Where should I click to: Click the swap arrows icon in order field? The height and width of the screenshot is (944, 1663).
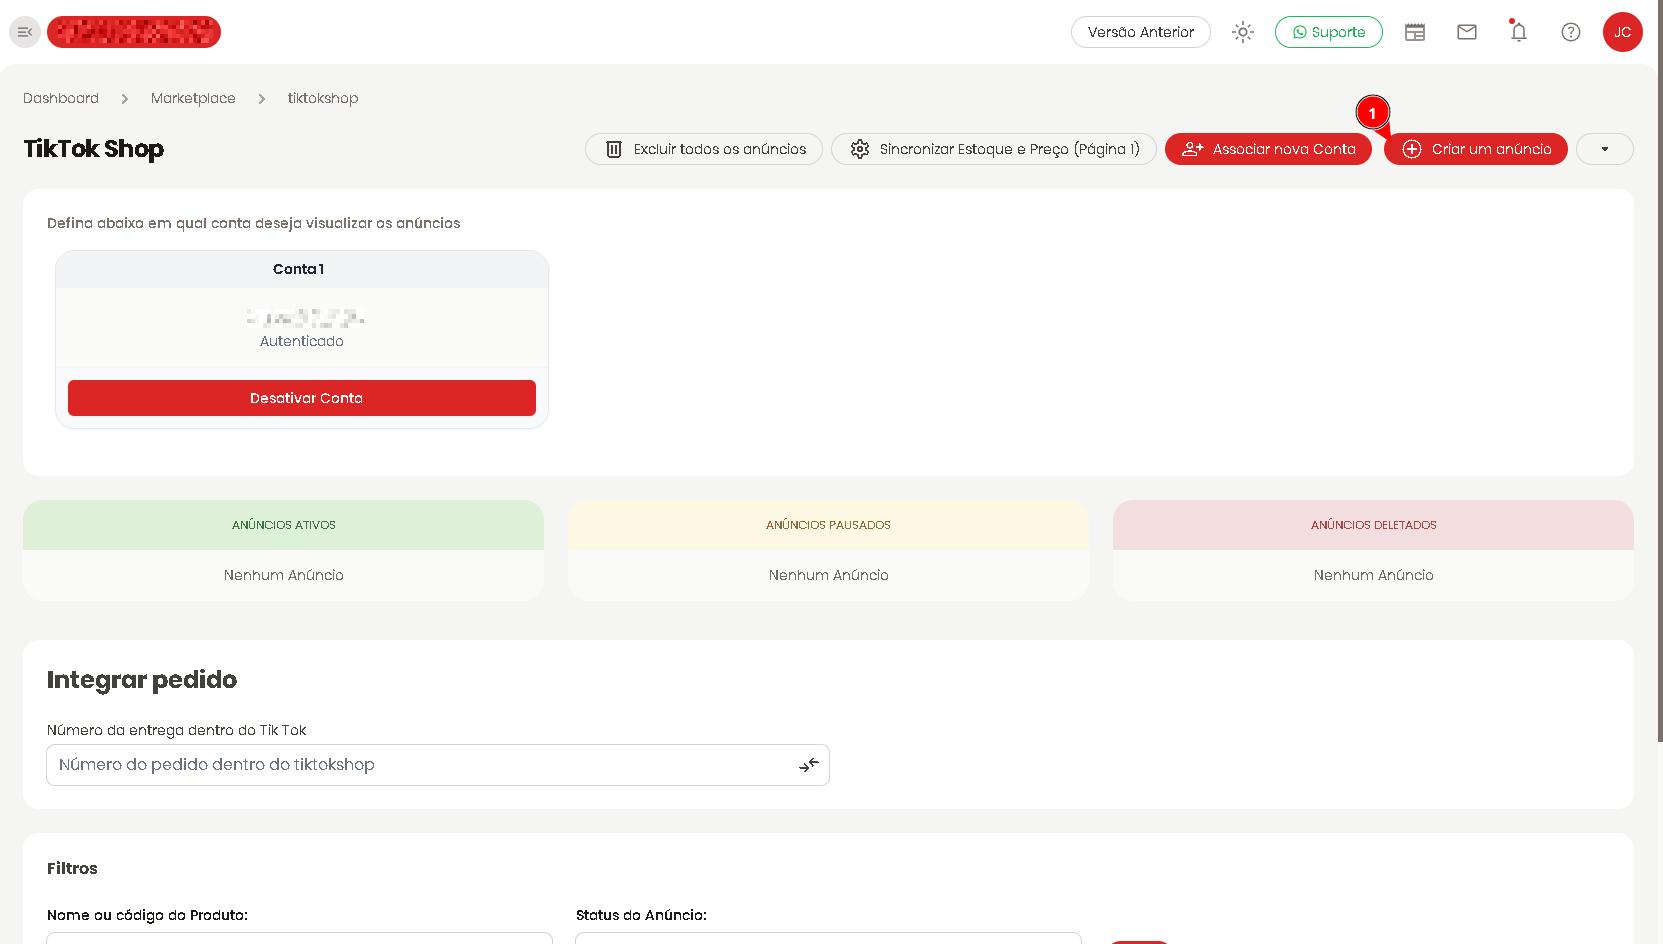pos(809,765)
